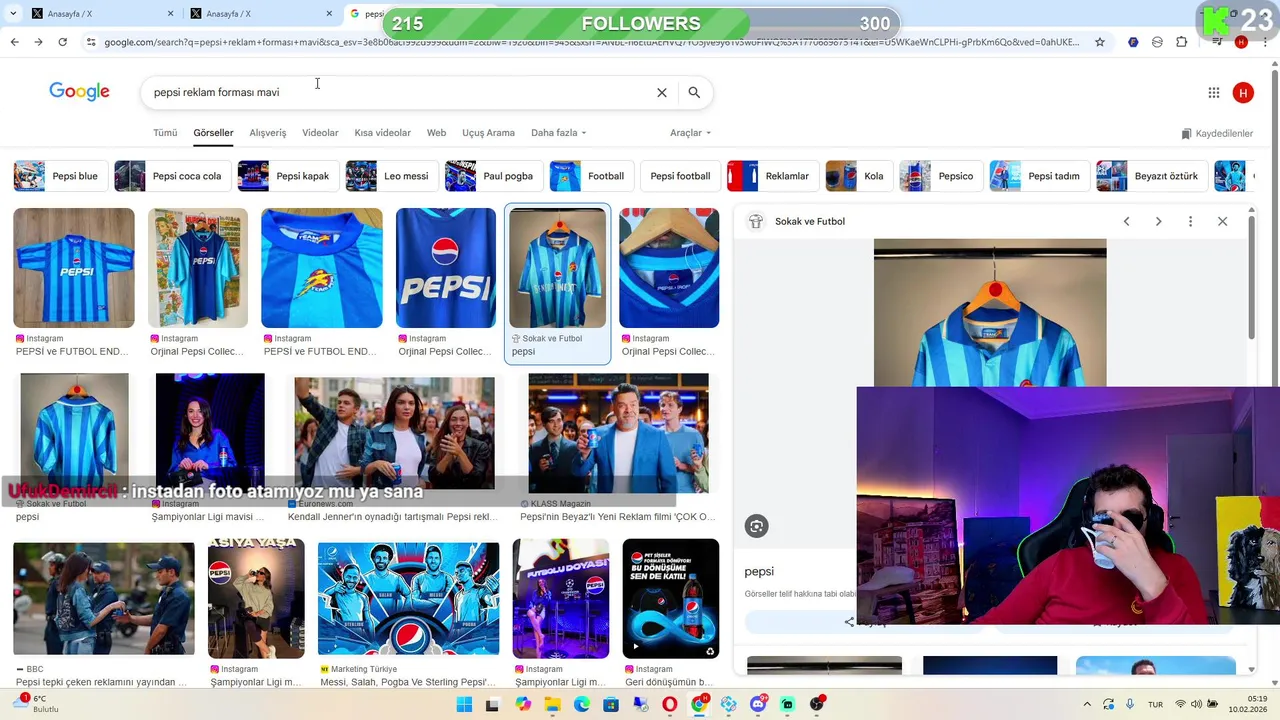
Task: Switch to Tümü results tab
Action: tap(165, 133)
